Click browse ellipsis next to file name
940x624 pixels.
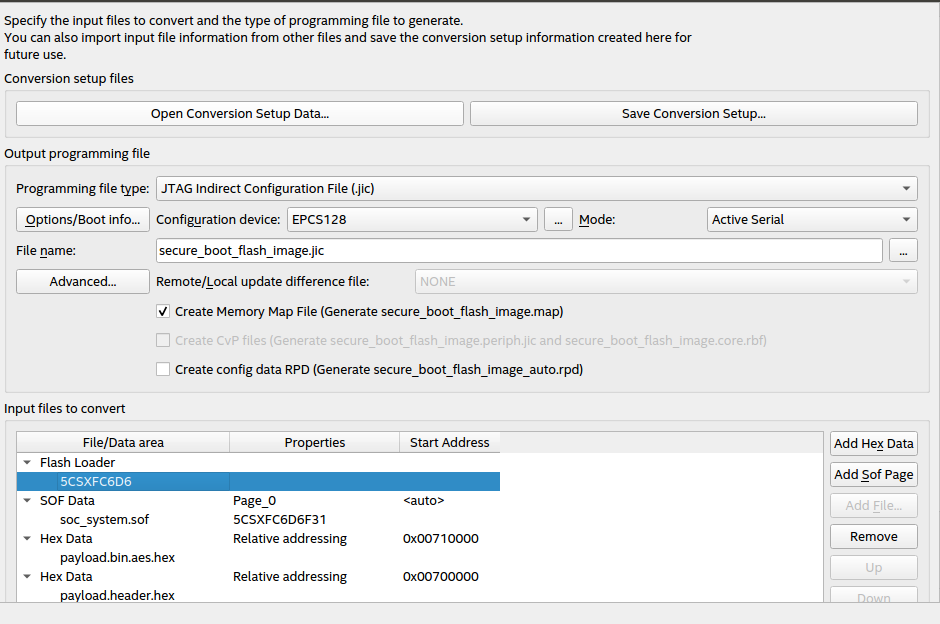tap(903, 251)
